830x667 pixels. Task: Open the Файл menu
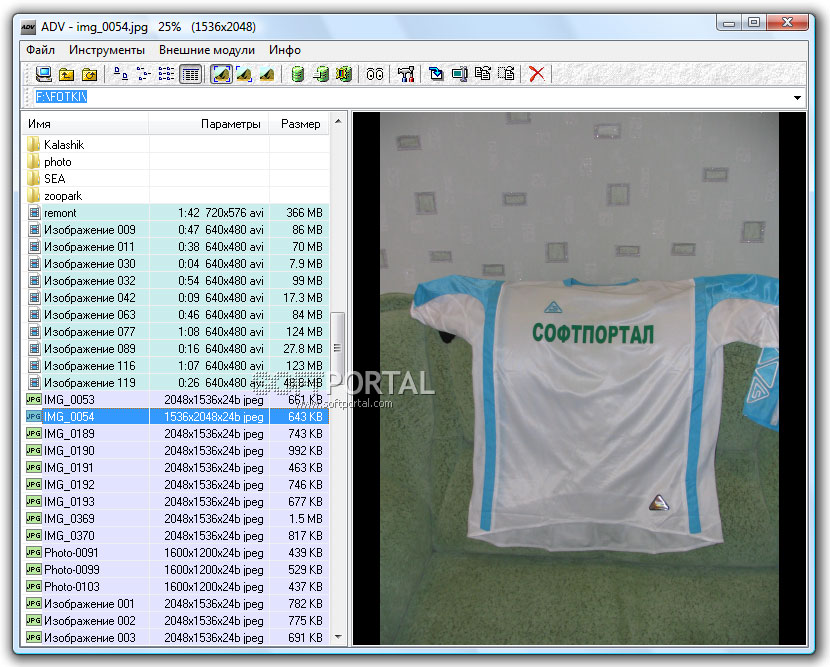40,50
